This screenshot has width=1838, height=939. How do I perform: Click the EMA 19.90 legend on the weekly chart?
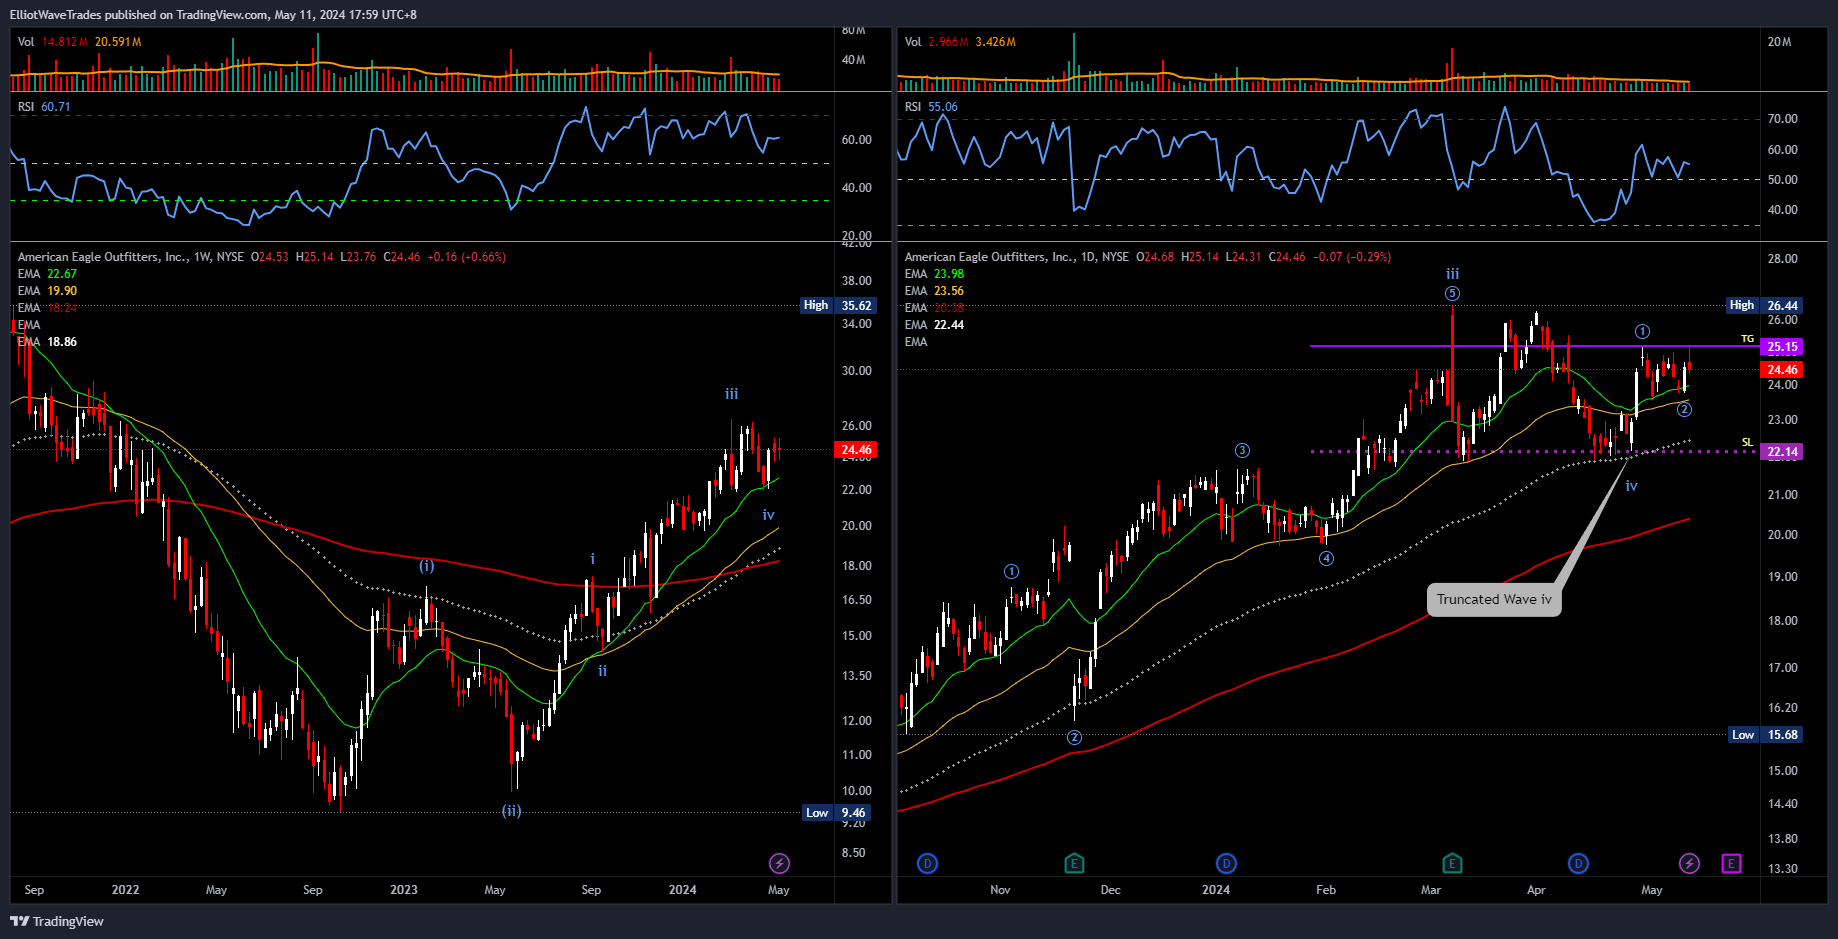coord(47,291)
